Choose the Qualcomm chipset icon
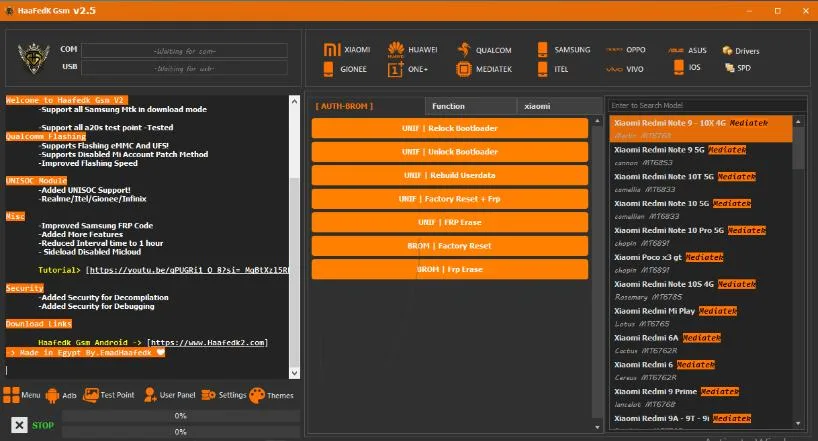The image size is (818, 441). (x=464, y=50)
